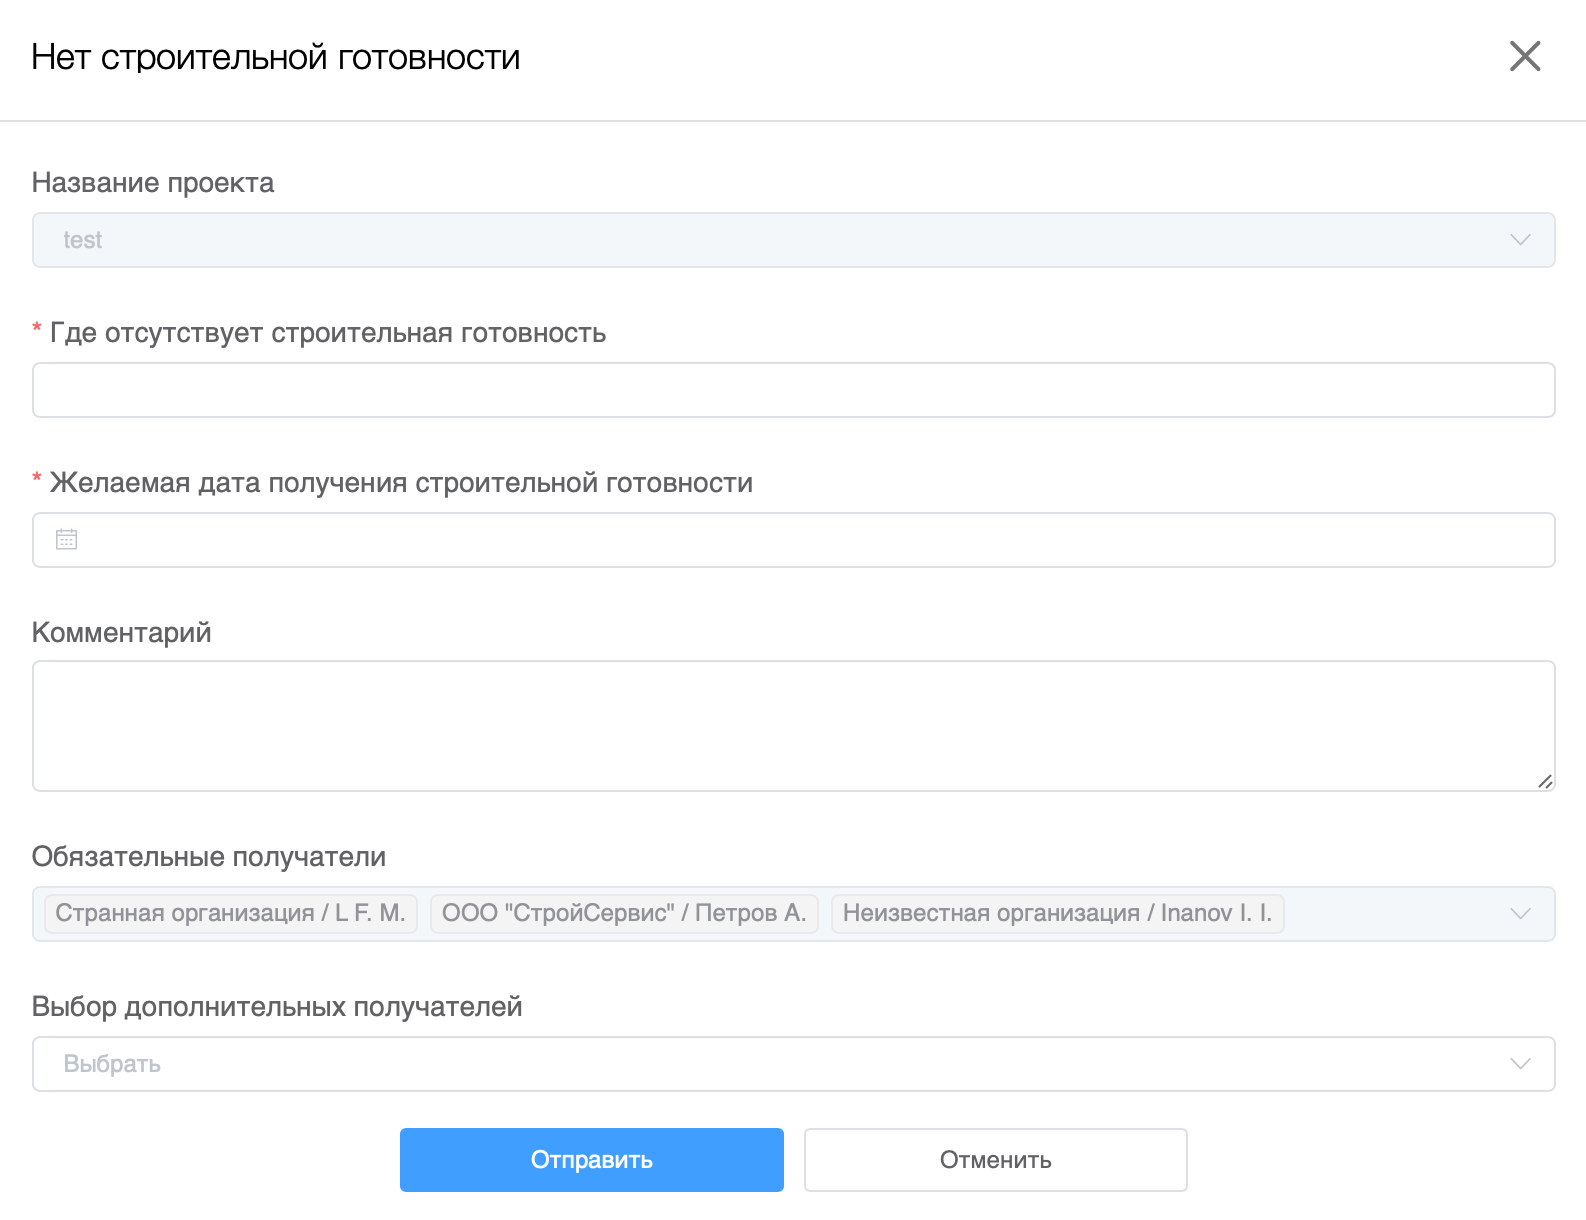Click the Название проекта label
1586x1220 pixels.
(153, 183)
